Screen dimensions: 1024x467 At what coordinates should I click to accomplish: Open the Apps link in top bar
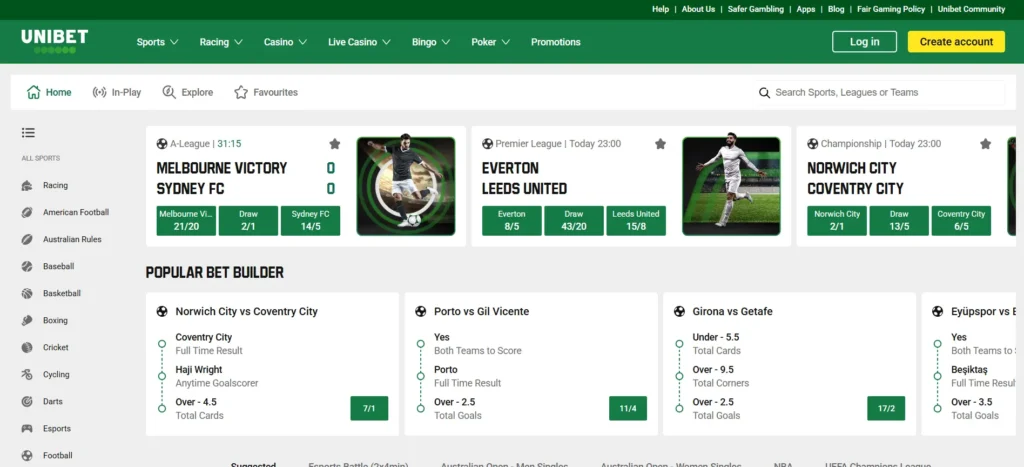click(806, 9)
